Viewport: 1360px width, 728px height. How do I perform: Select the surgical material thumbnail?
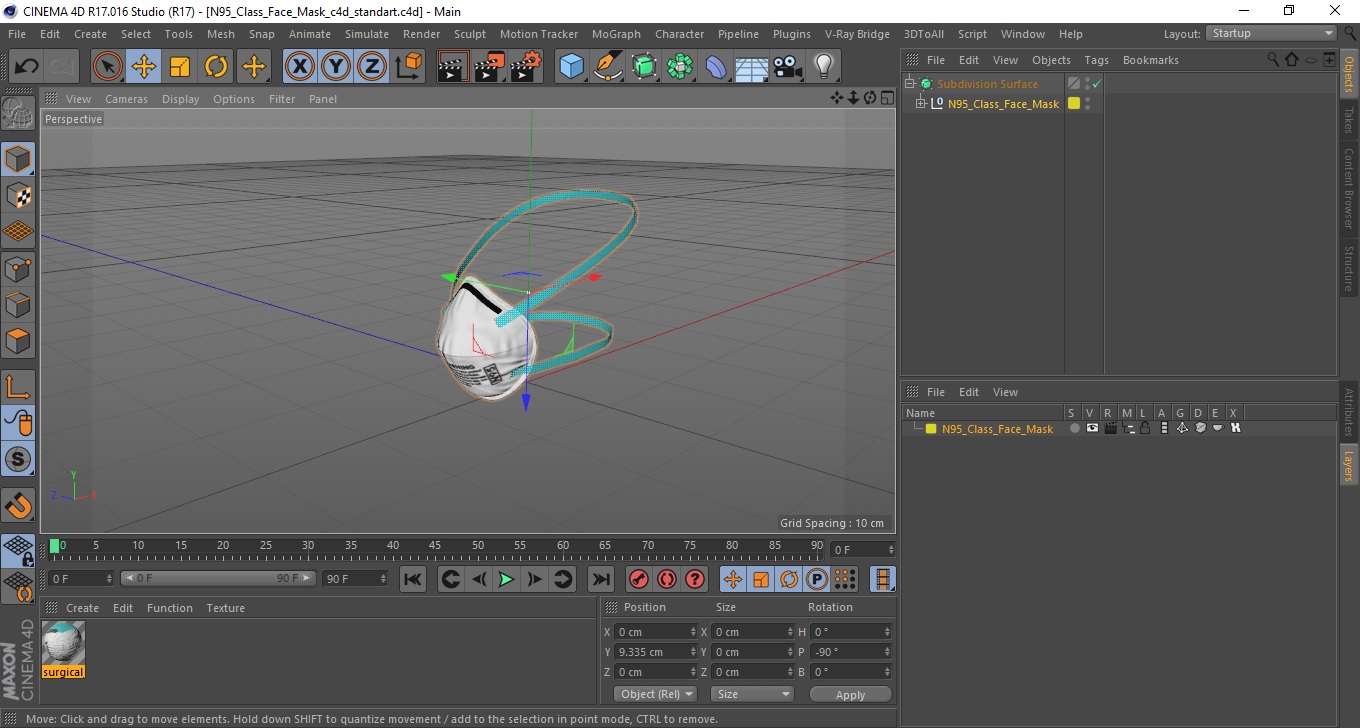coord(63,643)
